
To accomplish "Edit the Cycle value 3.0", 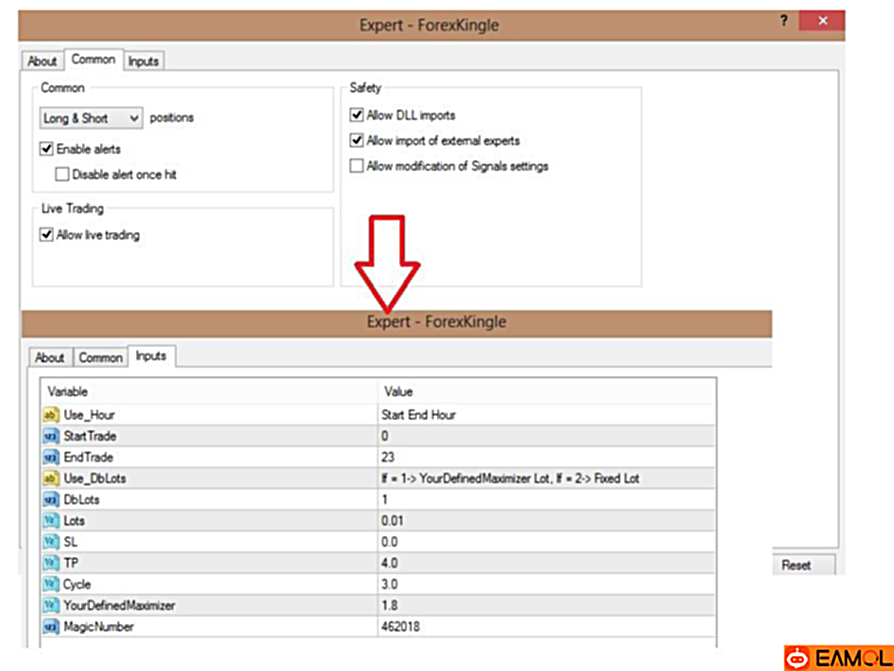I will point(546,584).
